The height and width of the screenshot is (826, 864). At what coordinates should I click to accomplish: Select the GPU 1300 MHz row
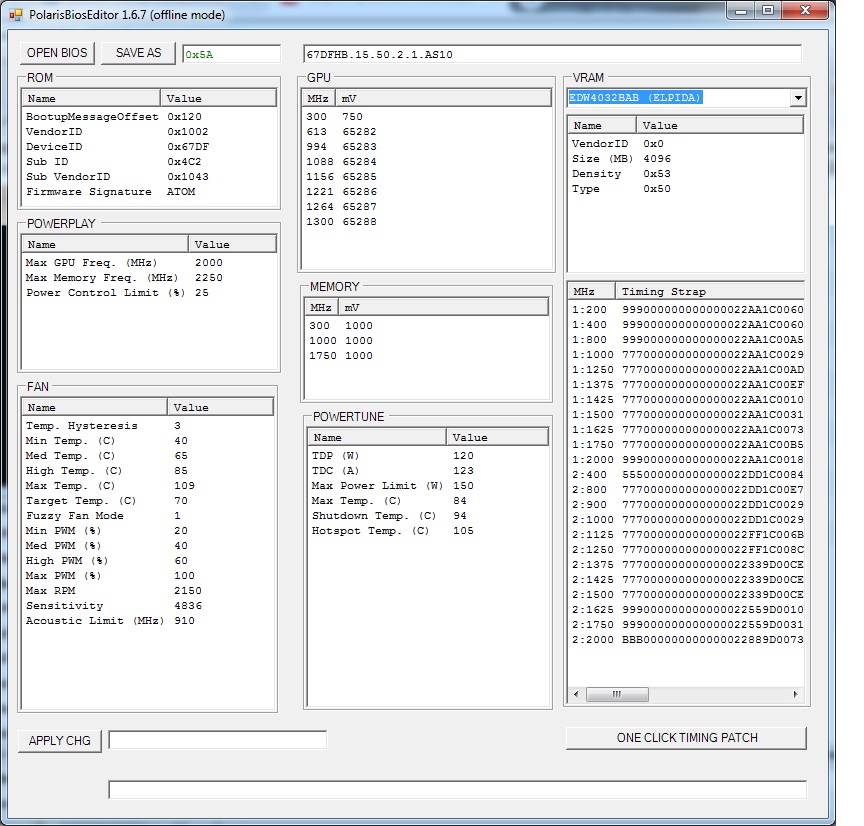[x=426, y=222]
